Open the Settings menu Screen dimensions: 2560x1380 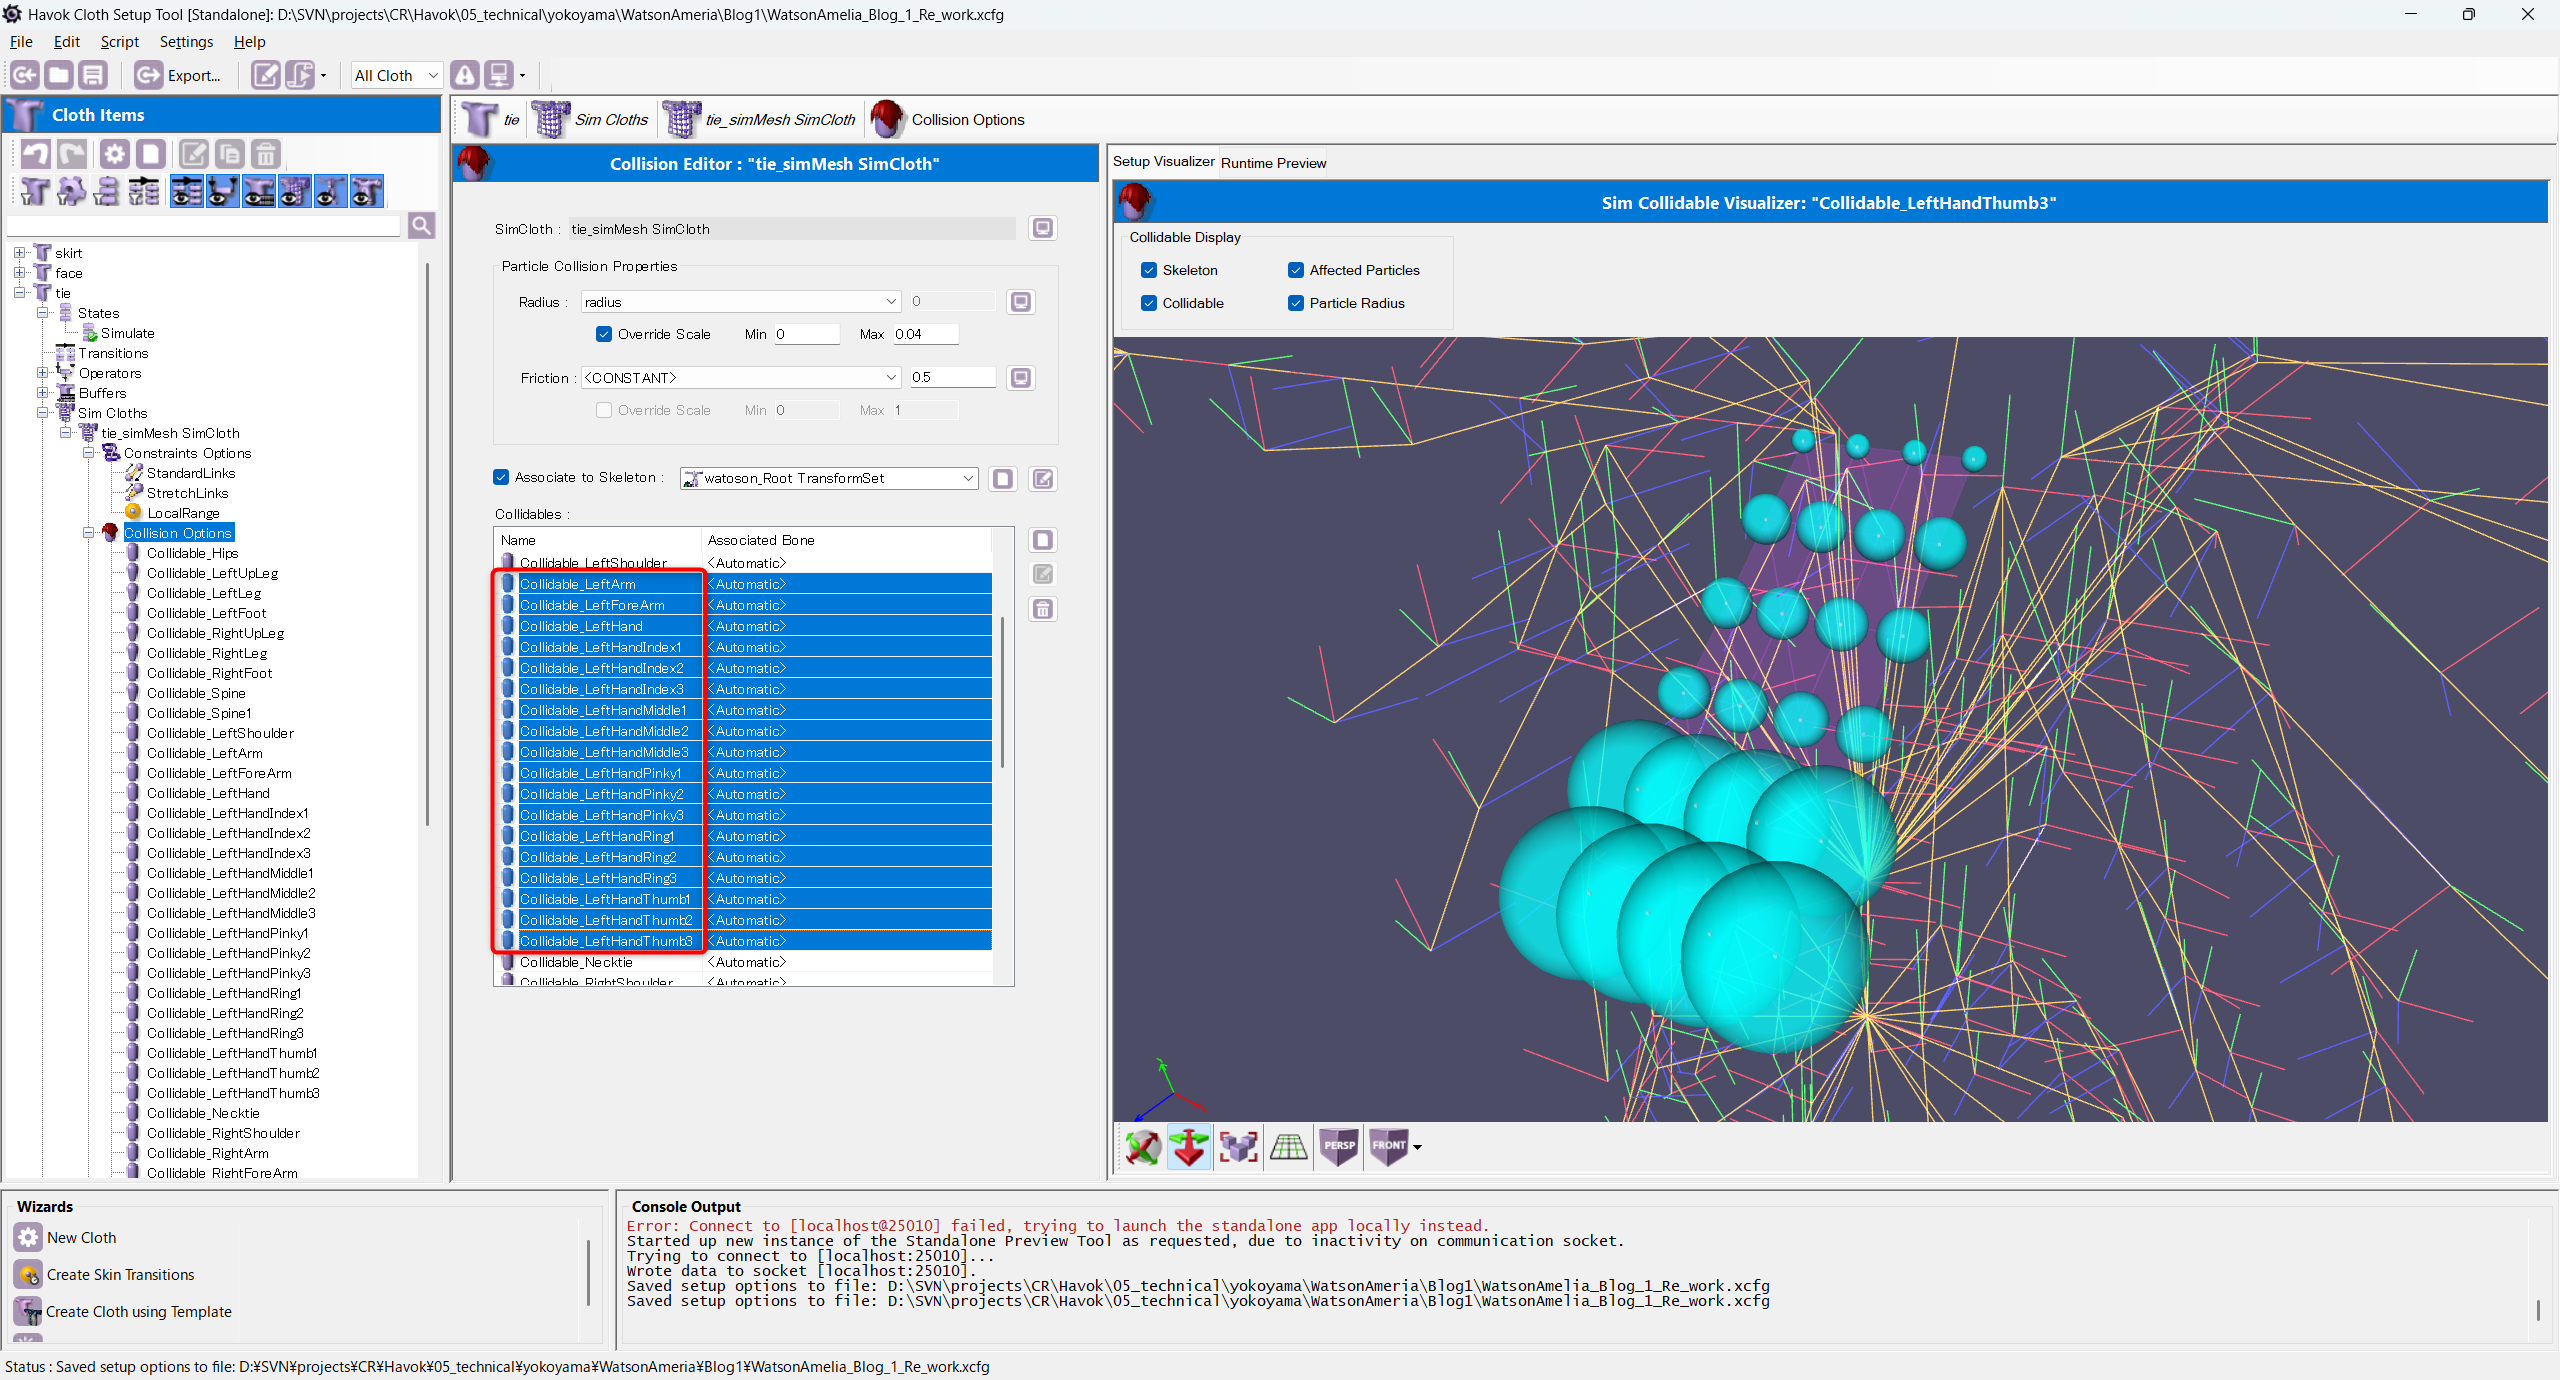pos(186,42)
